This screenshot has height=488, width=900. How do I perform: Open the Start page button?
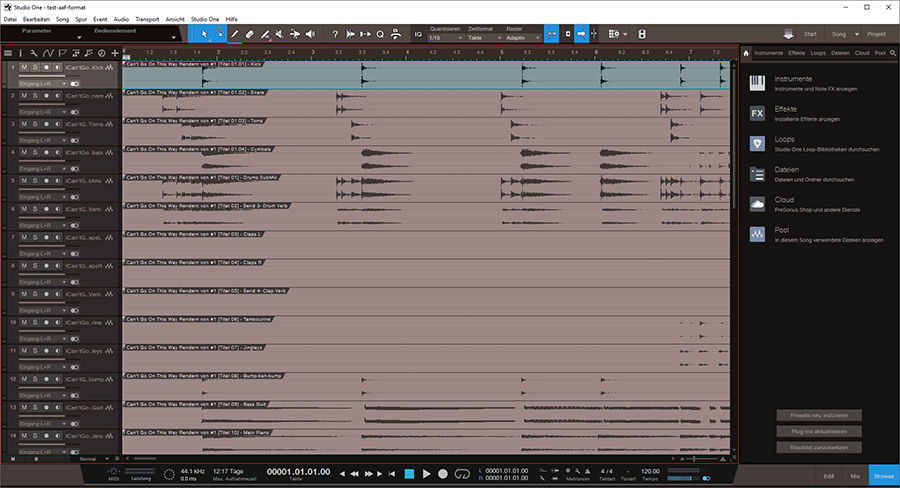pos(810,34)
